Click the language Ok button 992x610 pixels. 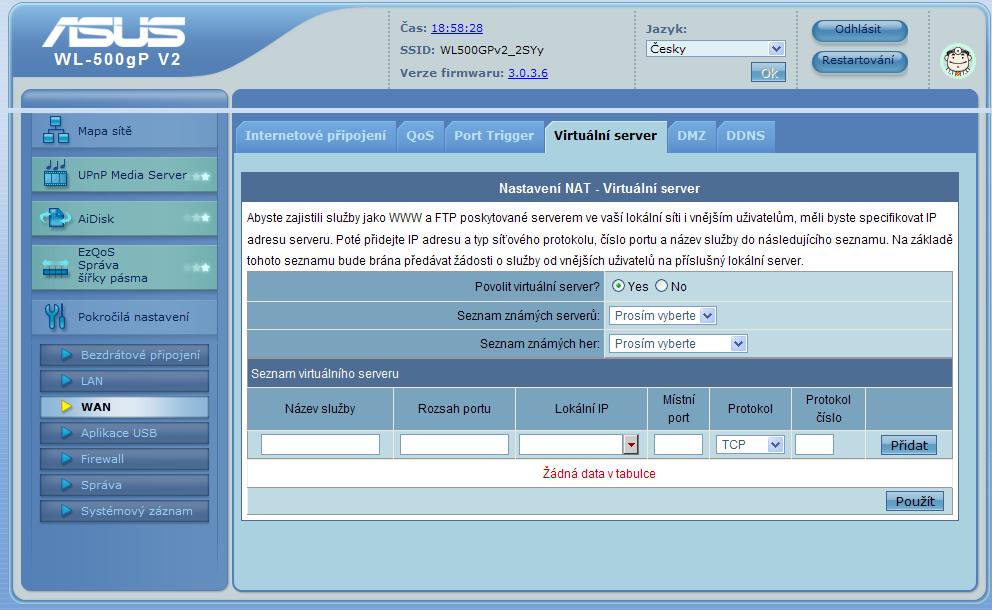(x=768, y=73)
